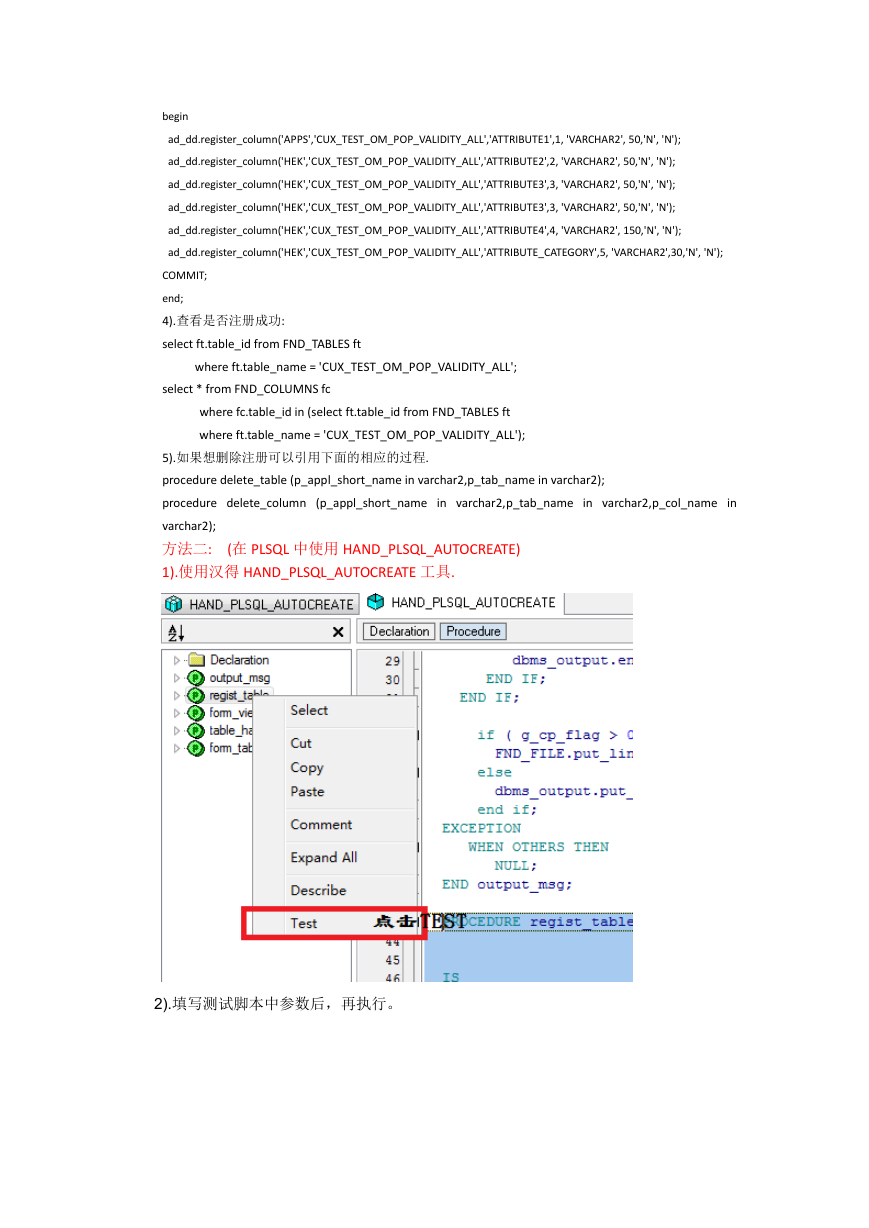Click the register_column line containing 'APPS'
This screenshot has height=1228, width=869.
click(424, 139)
